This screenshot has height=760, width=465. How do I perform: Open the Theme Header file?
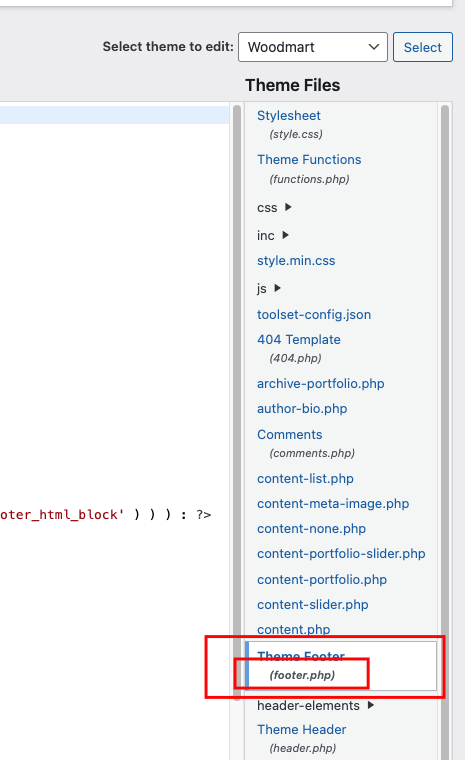click(x=302, y=729)
